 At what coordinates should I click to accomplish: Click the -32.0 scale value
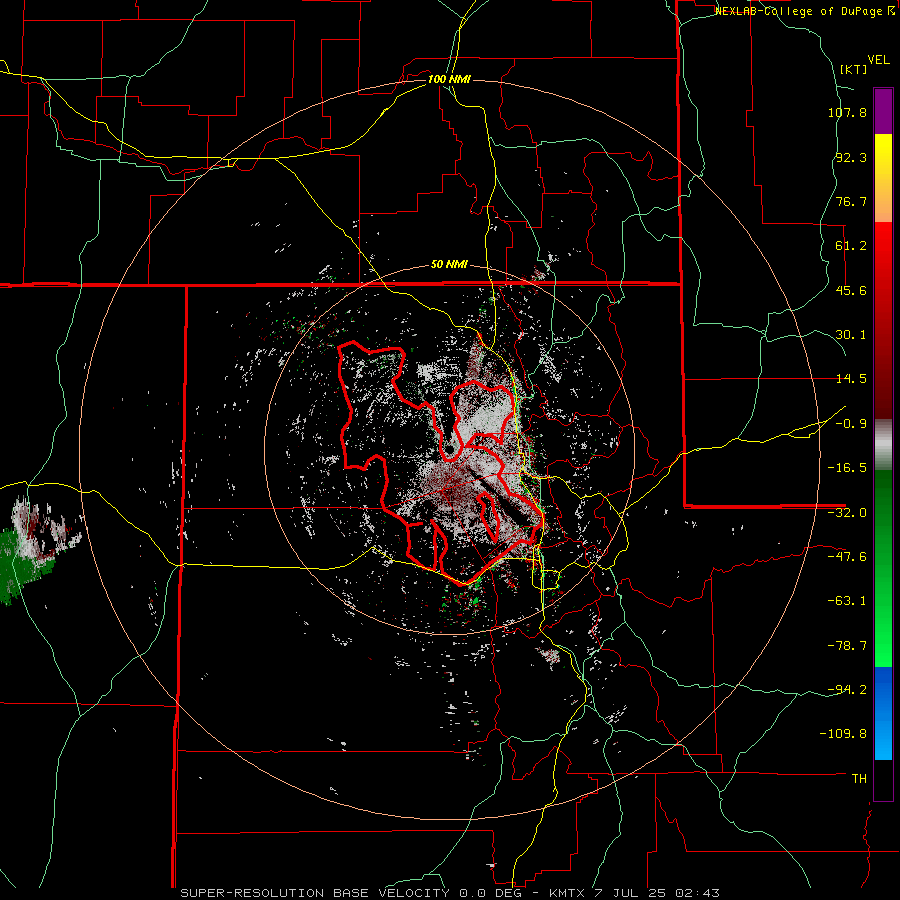(847, 513)
